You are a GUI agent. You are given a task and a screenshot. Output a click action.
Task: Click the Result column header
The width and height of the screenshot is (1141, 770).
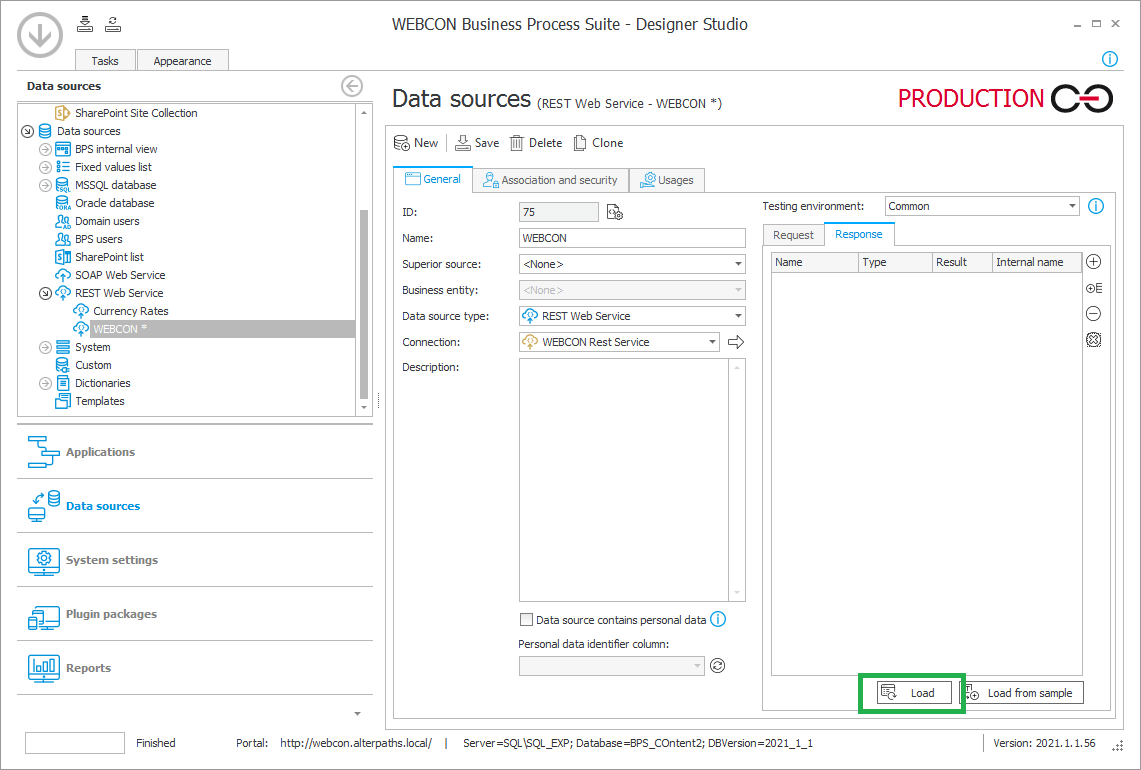[x=962, y=262]
